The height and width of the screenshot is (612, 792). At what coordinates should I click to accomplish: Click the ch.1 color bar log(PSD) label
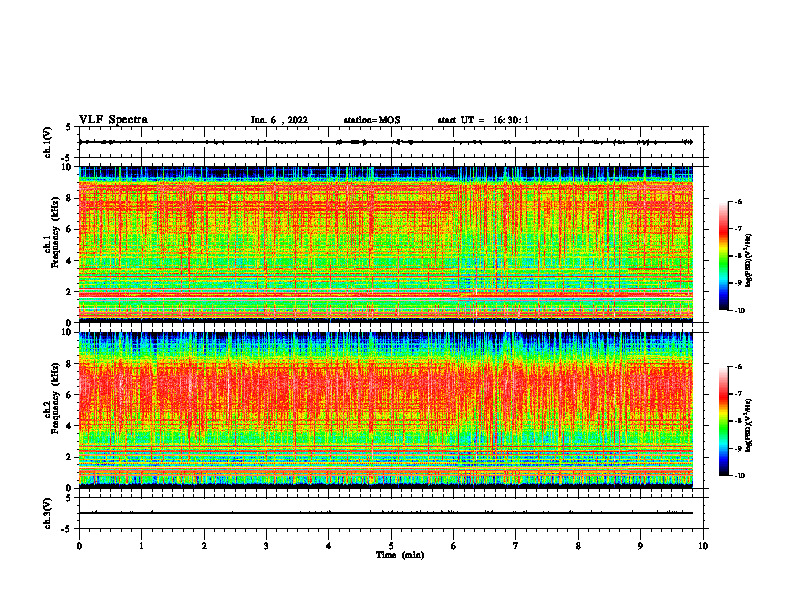[x=749, y=261]
